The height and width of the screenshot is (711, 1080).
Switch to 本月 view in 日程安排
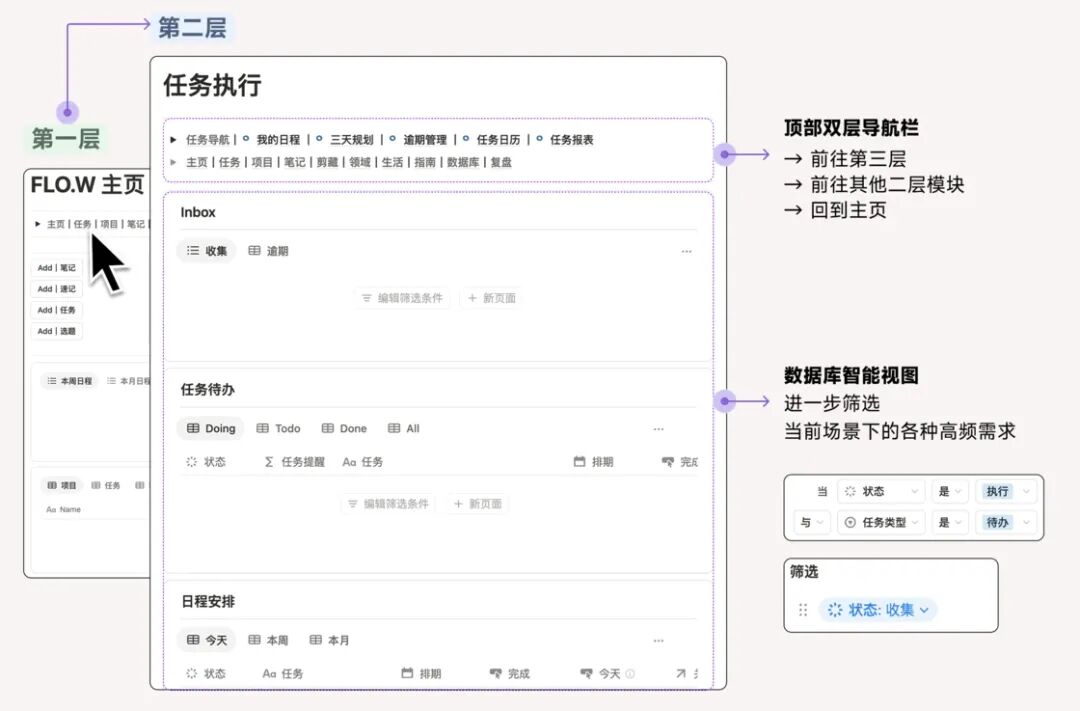(x=329, y=640)
